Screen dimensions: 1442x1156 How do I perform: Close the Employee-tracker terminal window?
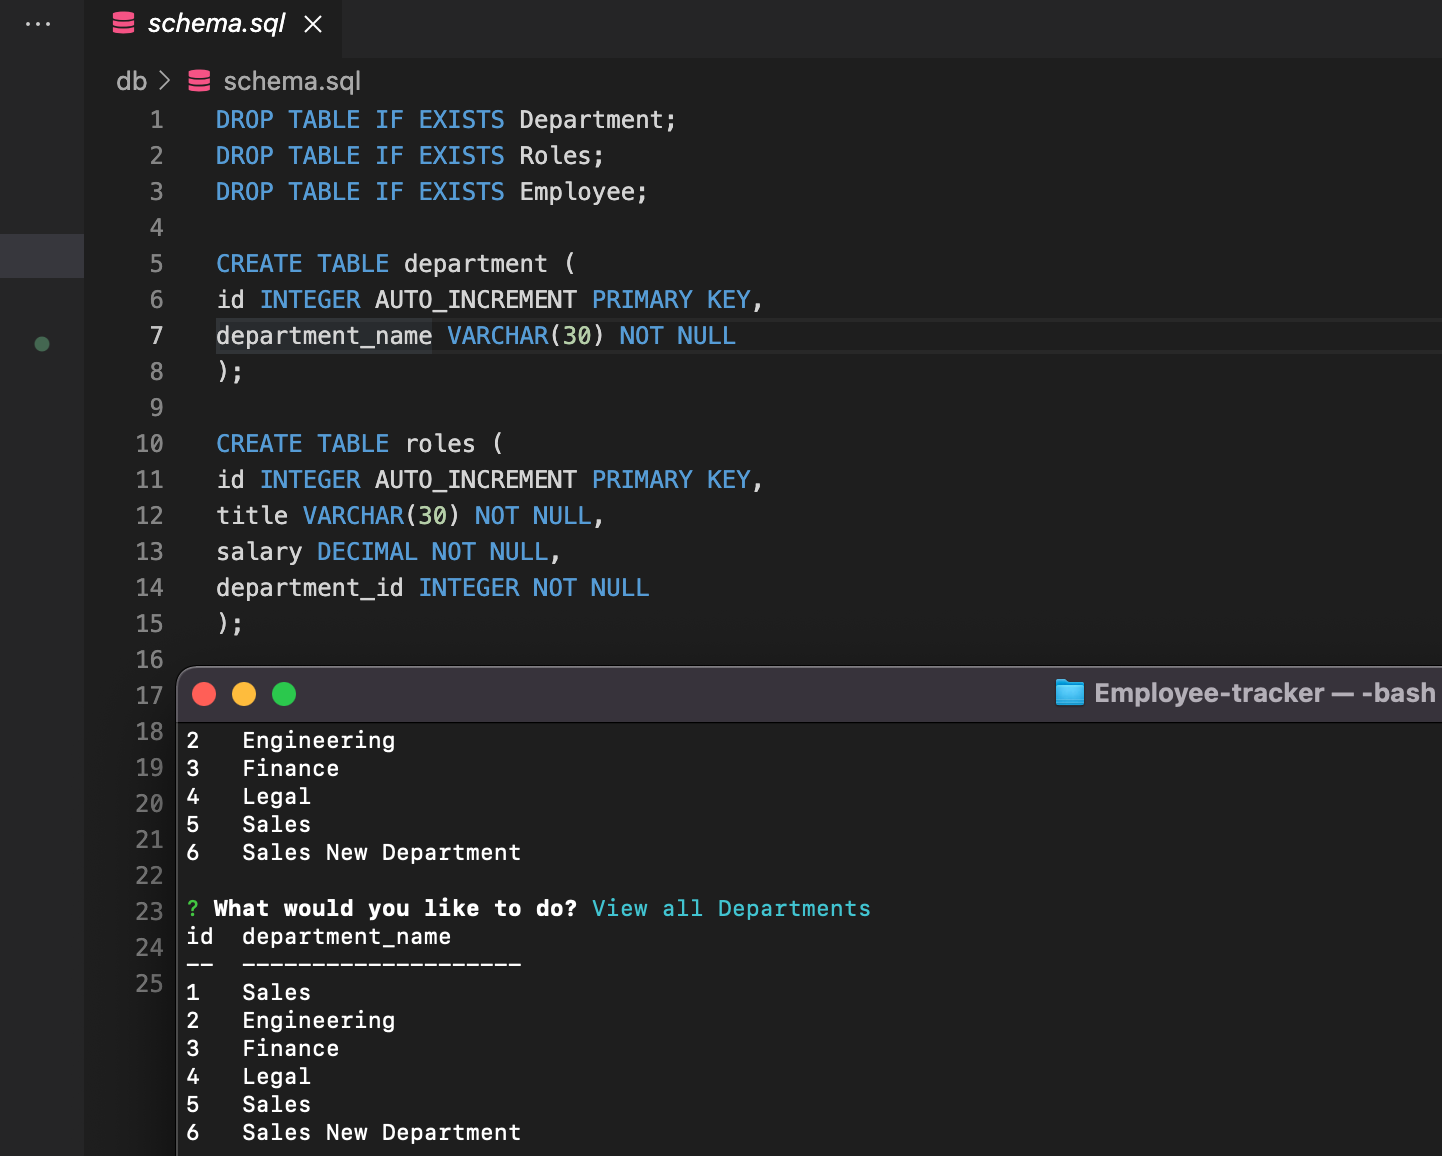(x=204, y=694)
